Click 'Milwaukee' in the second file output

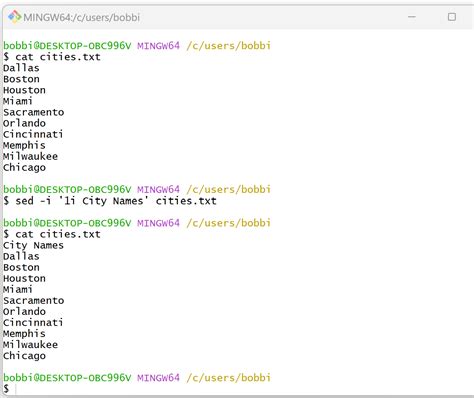click(30, 345)
